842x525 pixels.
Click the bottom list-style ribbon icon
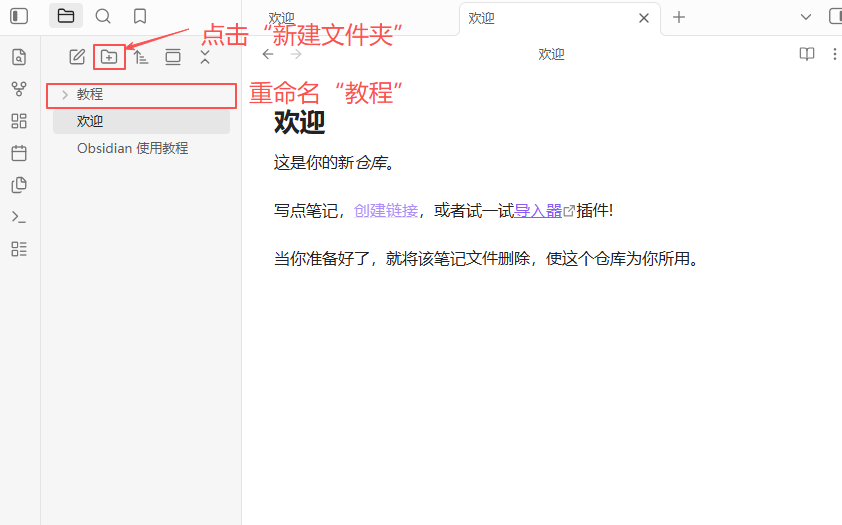pyautogui.click(x=19, y=249)
